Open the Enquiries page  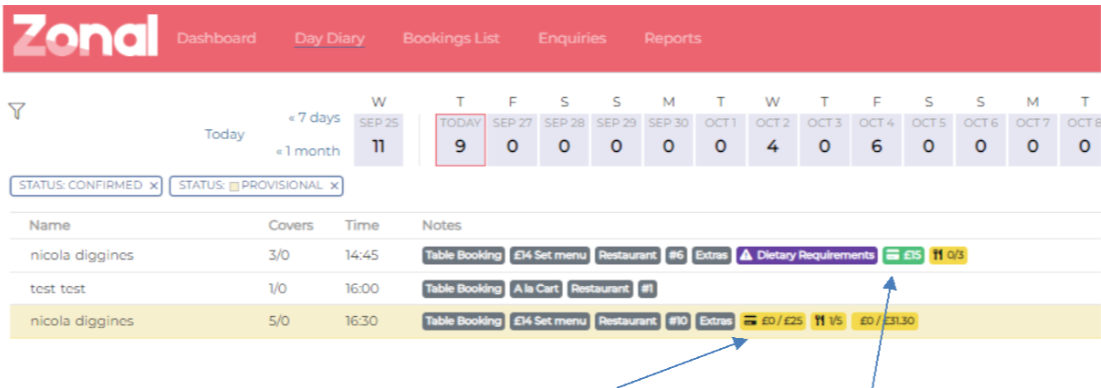tap(572, 38)
